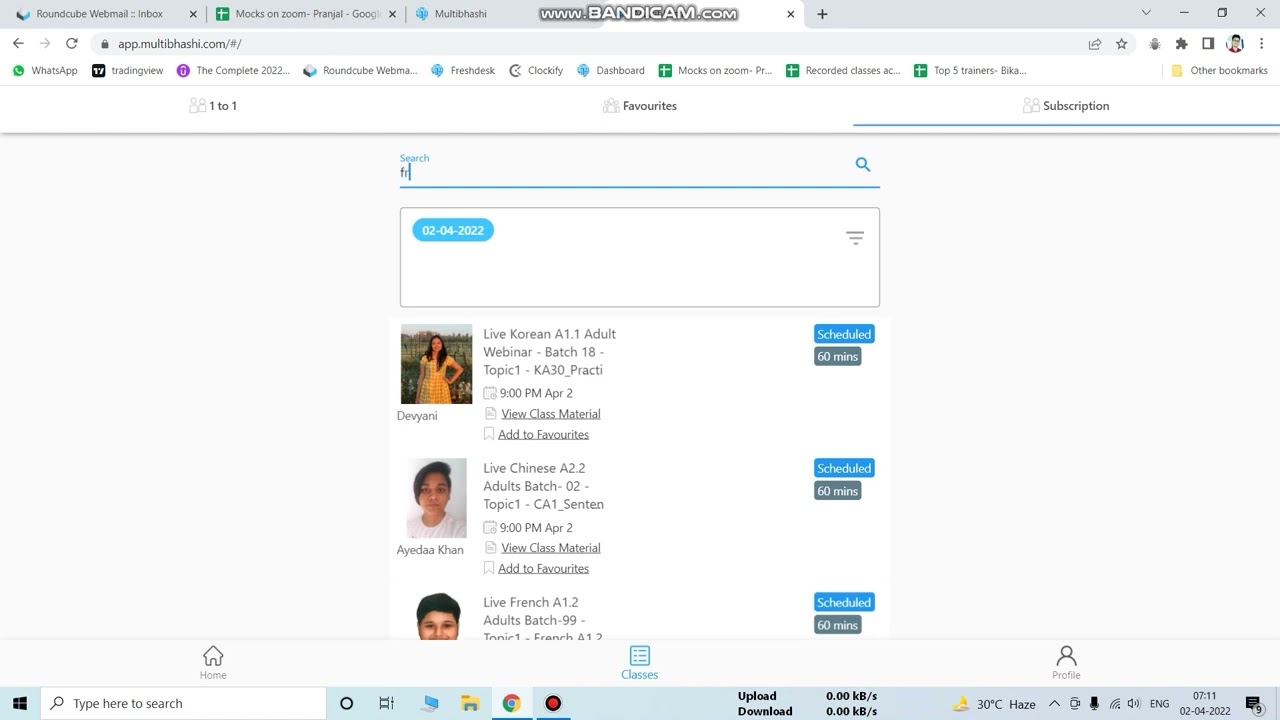This screenshot has width=1280, height=720.
Task: Open Dashboard bookmark
Action: point(611,71)
